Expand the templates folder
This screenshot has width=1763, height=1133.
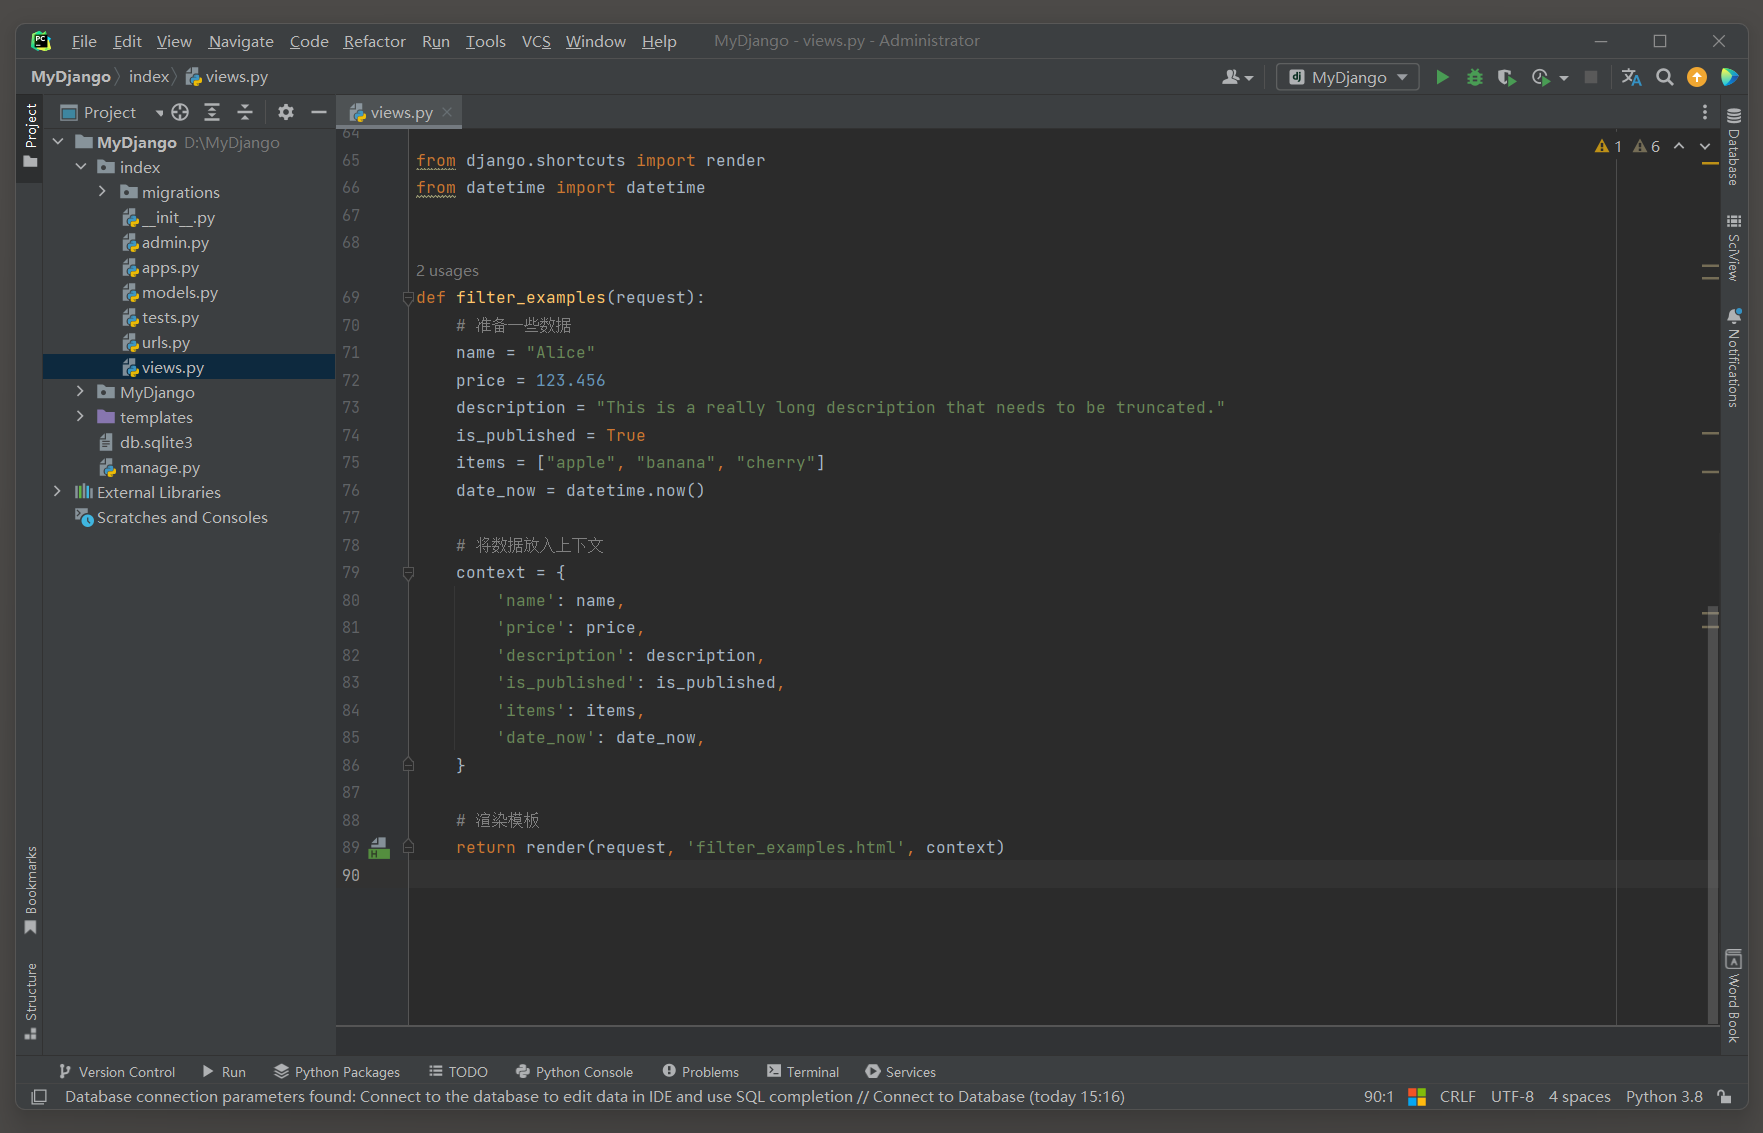(x=81, y=417)
